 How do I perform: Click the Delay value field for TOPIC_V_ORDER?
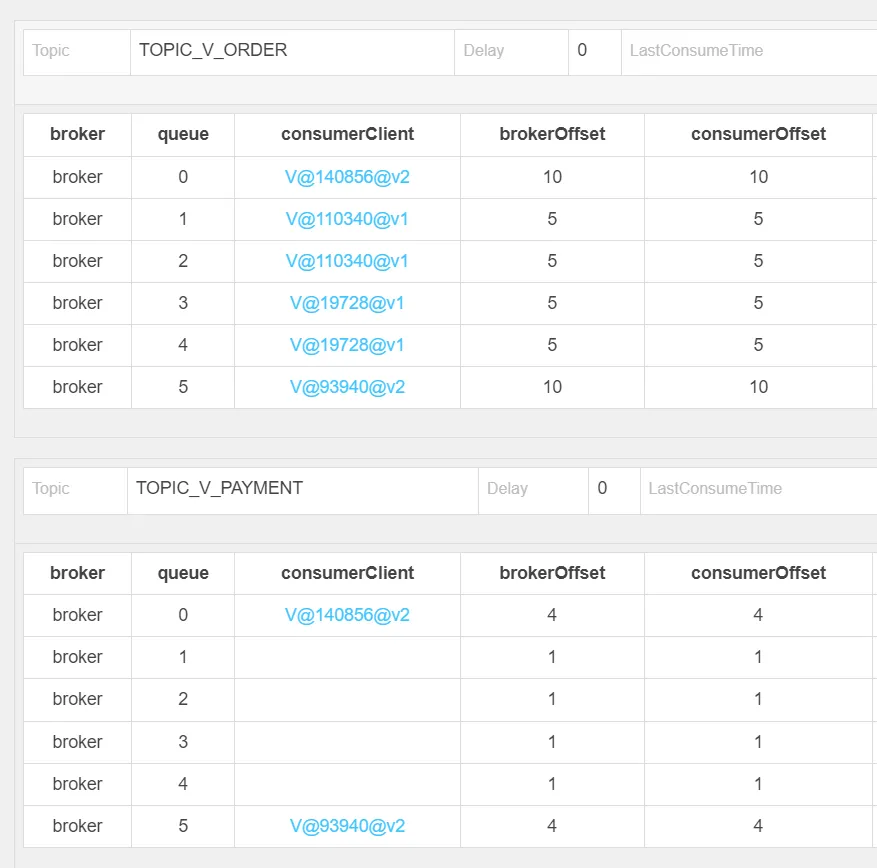tap(595, 52)
